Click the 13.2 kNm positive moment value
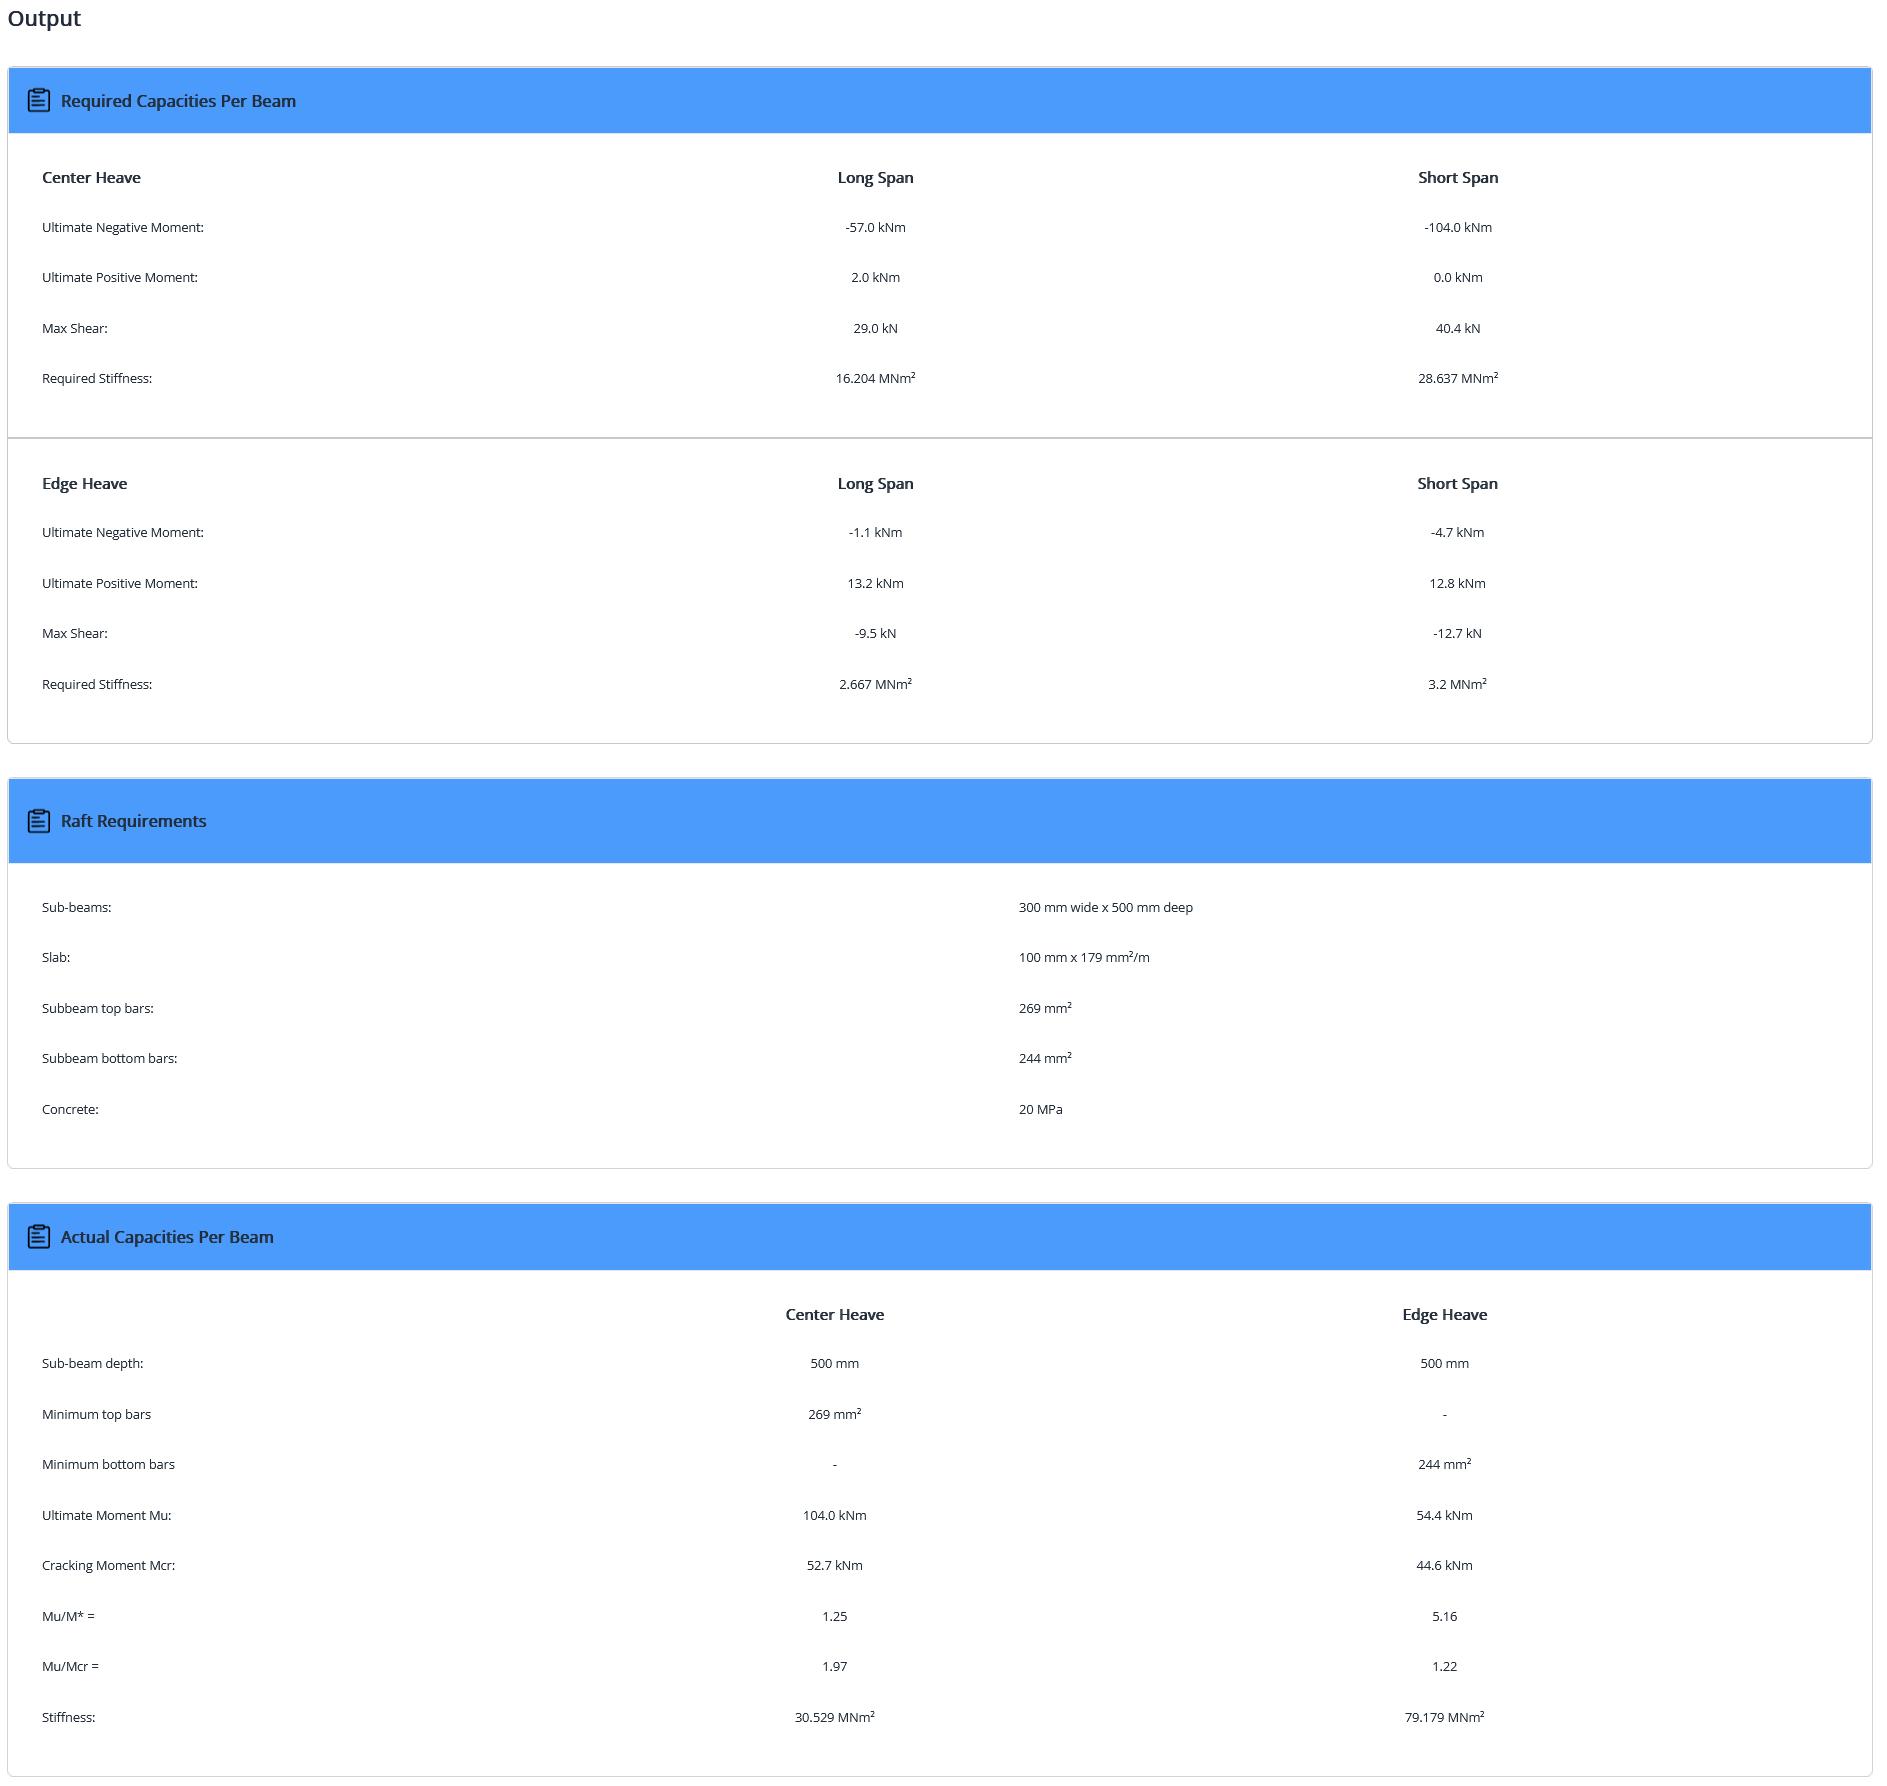Viewport: 1887px width, 1786px height. click(875, 584)
